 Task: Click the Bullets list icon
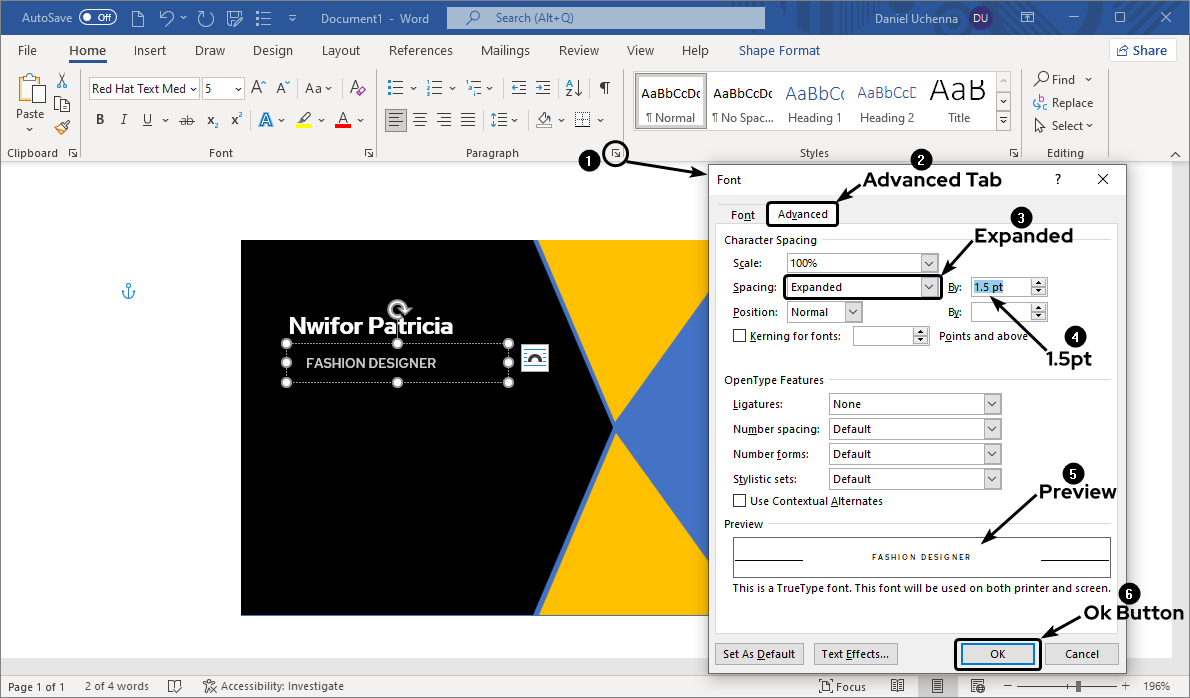pyautogui.click(x=395, y=88)
